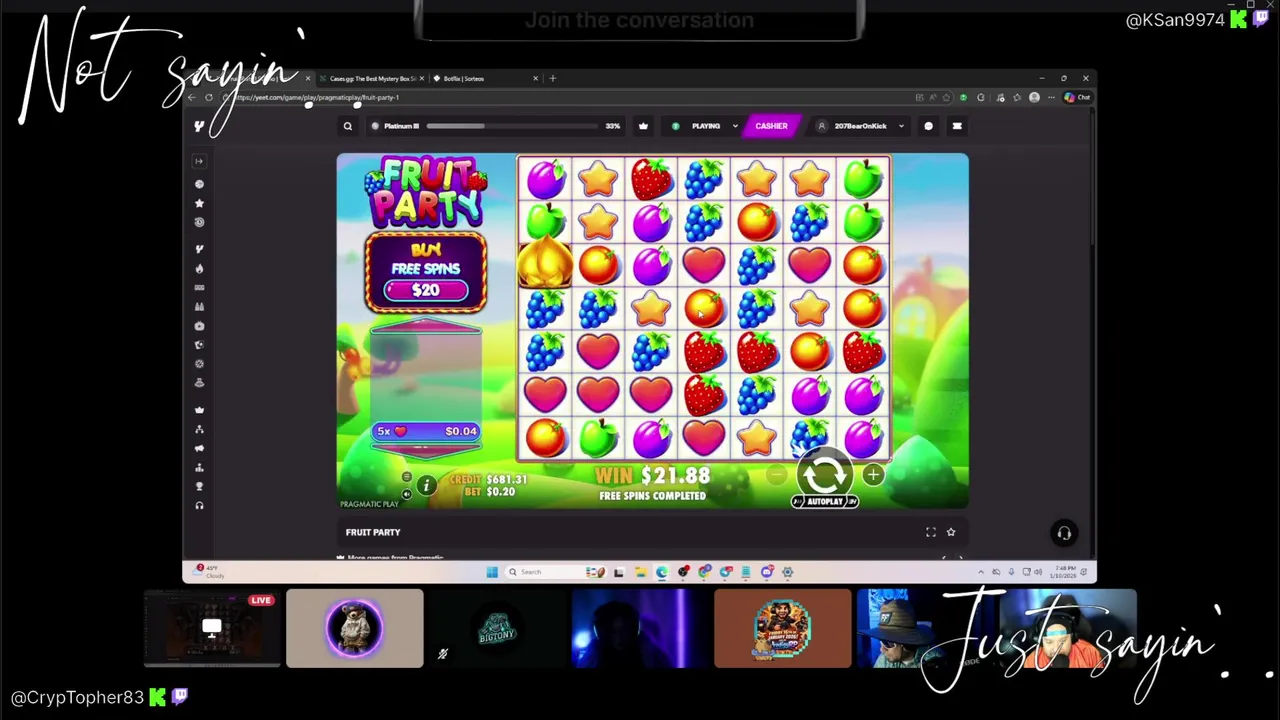Expand sidebar arrow toggle icon

(x=199, y=161)
